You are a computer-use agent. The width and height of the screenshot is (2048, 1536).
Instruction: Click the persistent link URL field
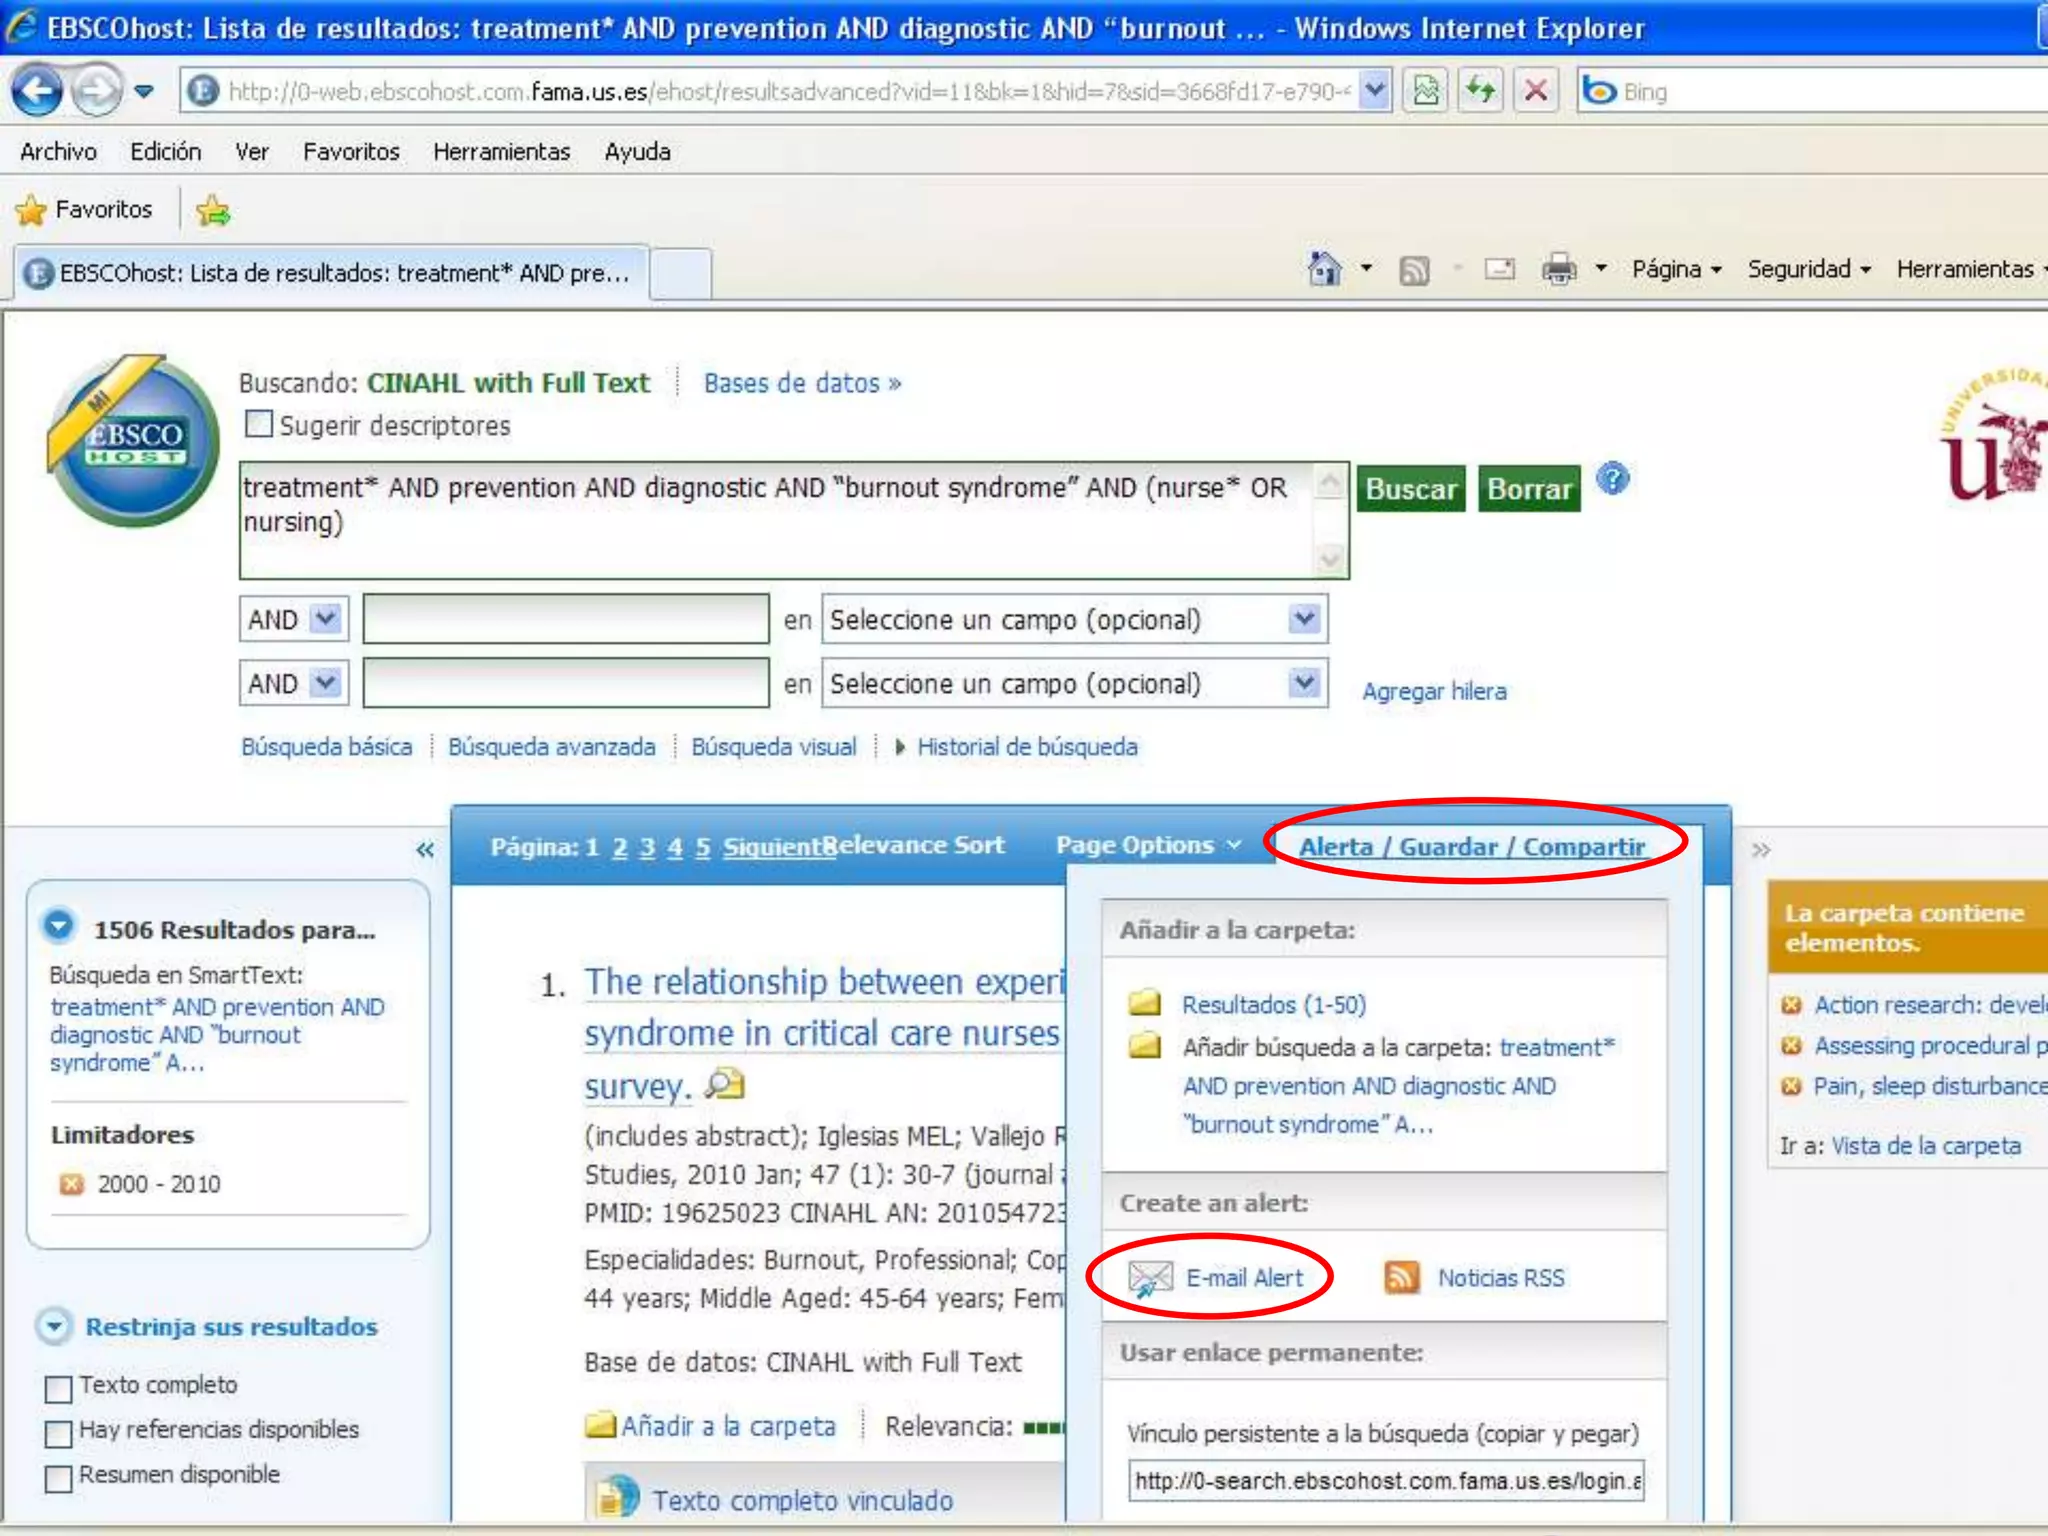[x=1386, y=1481]
